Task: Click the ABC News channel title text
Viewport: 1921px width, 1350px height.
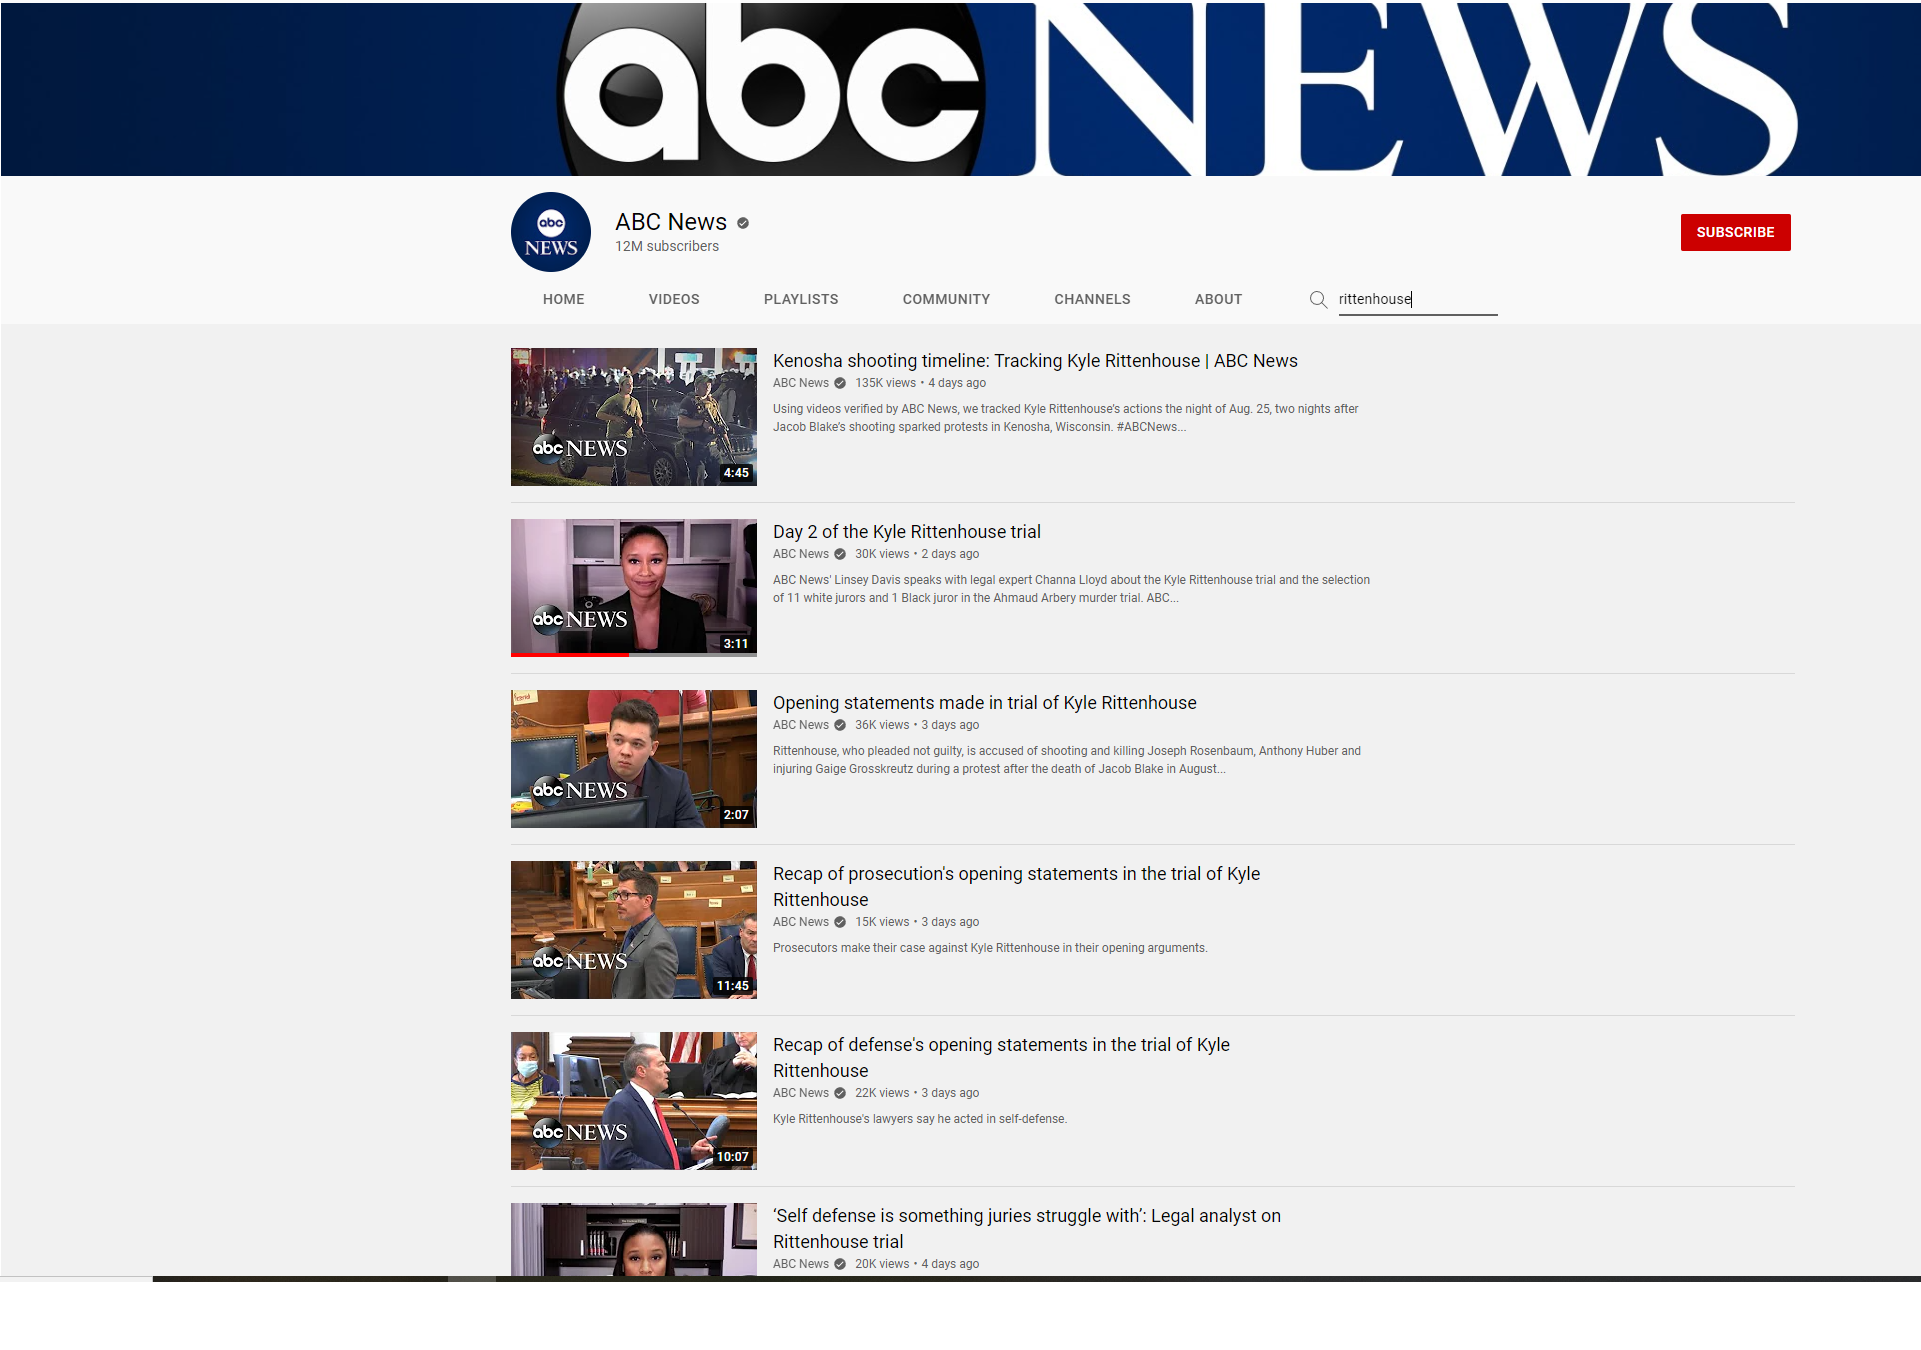Action: 671,222
